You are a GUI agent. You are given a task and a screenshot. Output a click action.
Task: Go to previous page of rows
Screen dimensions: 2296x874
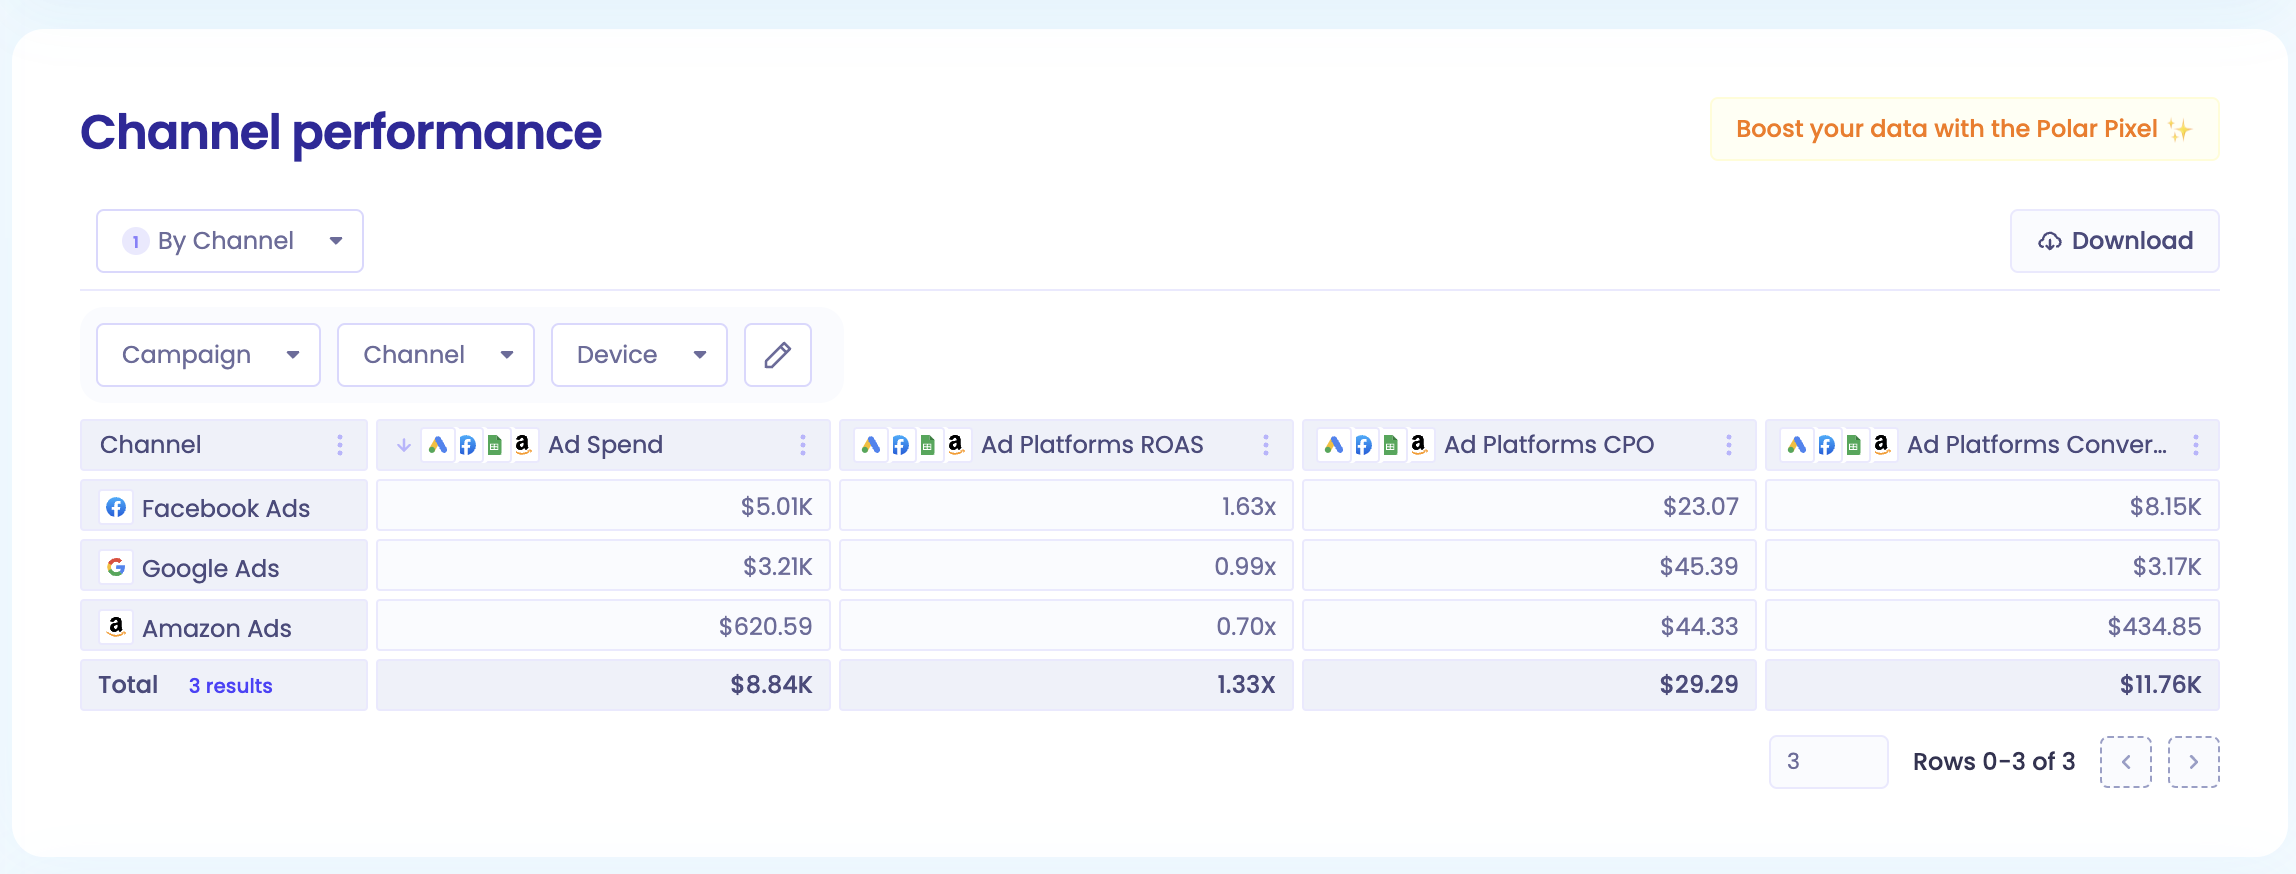tap(2126, 762)
